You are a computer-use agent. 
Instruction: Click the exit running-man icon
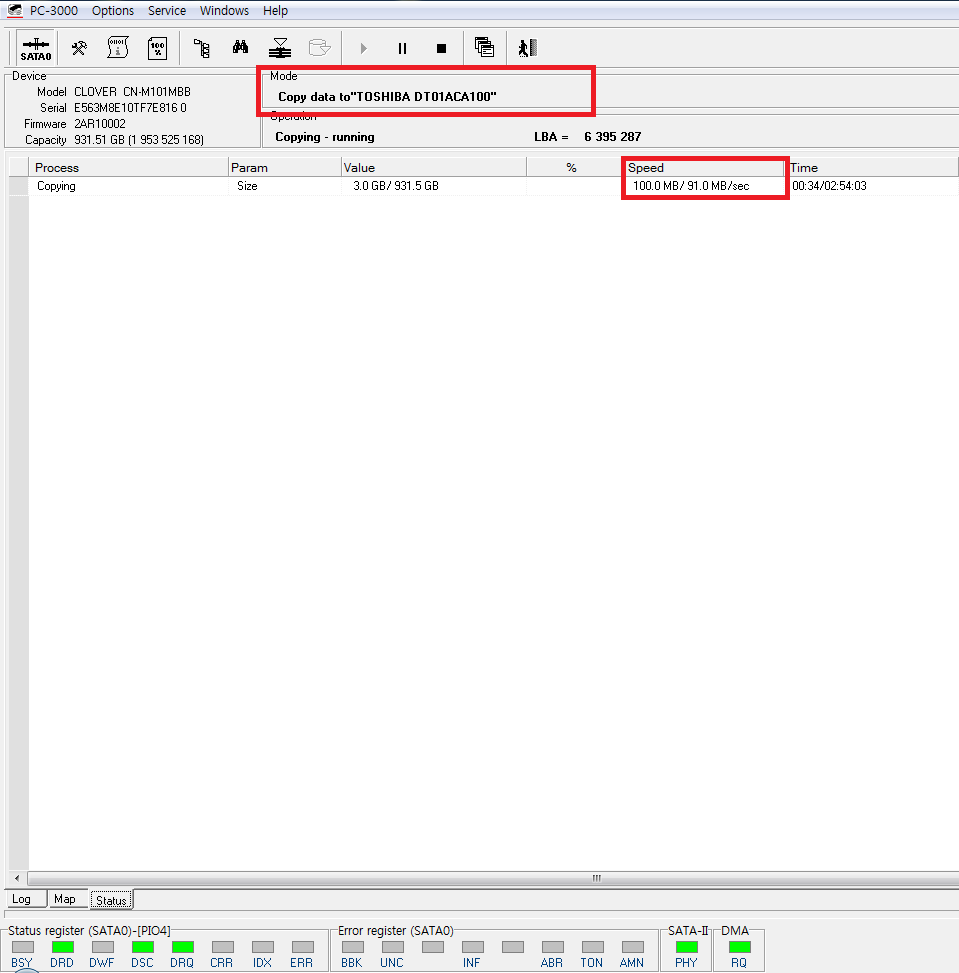528,48
